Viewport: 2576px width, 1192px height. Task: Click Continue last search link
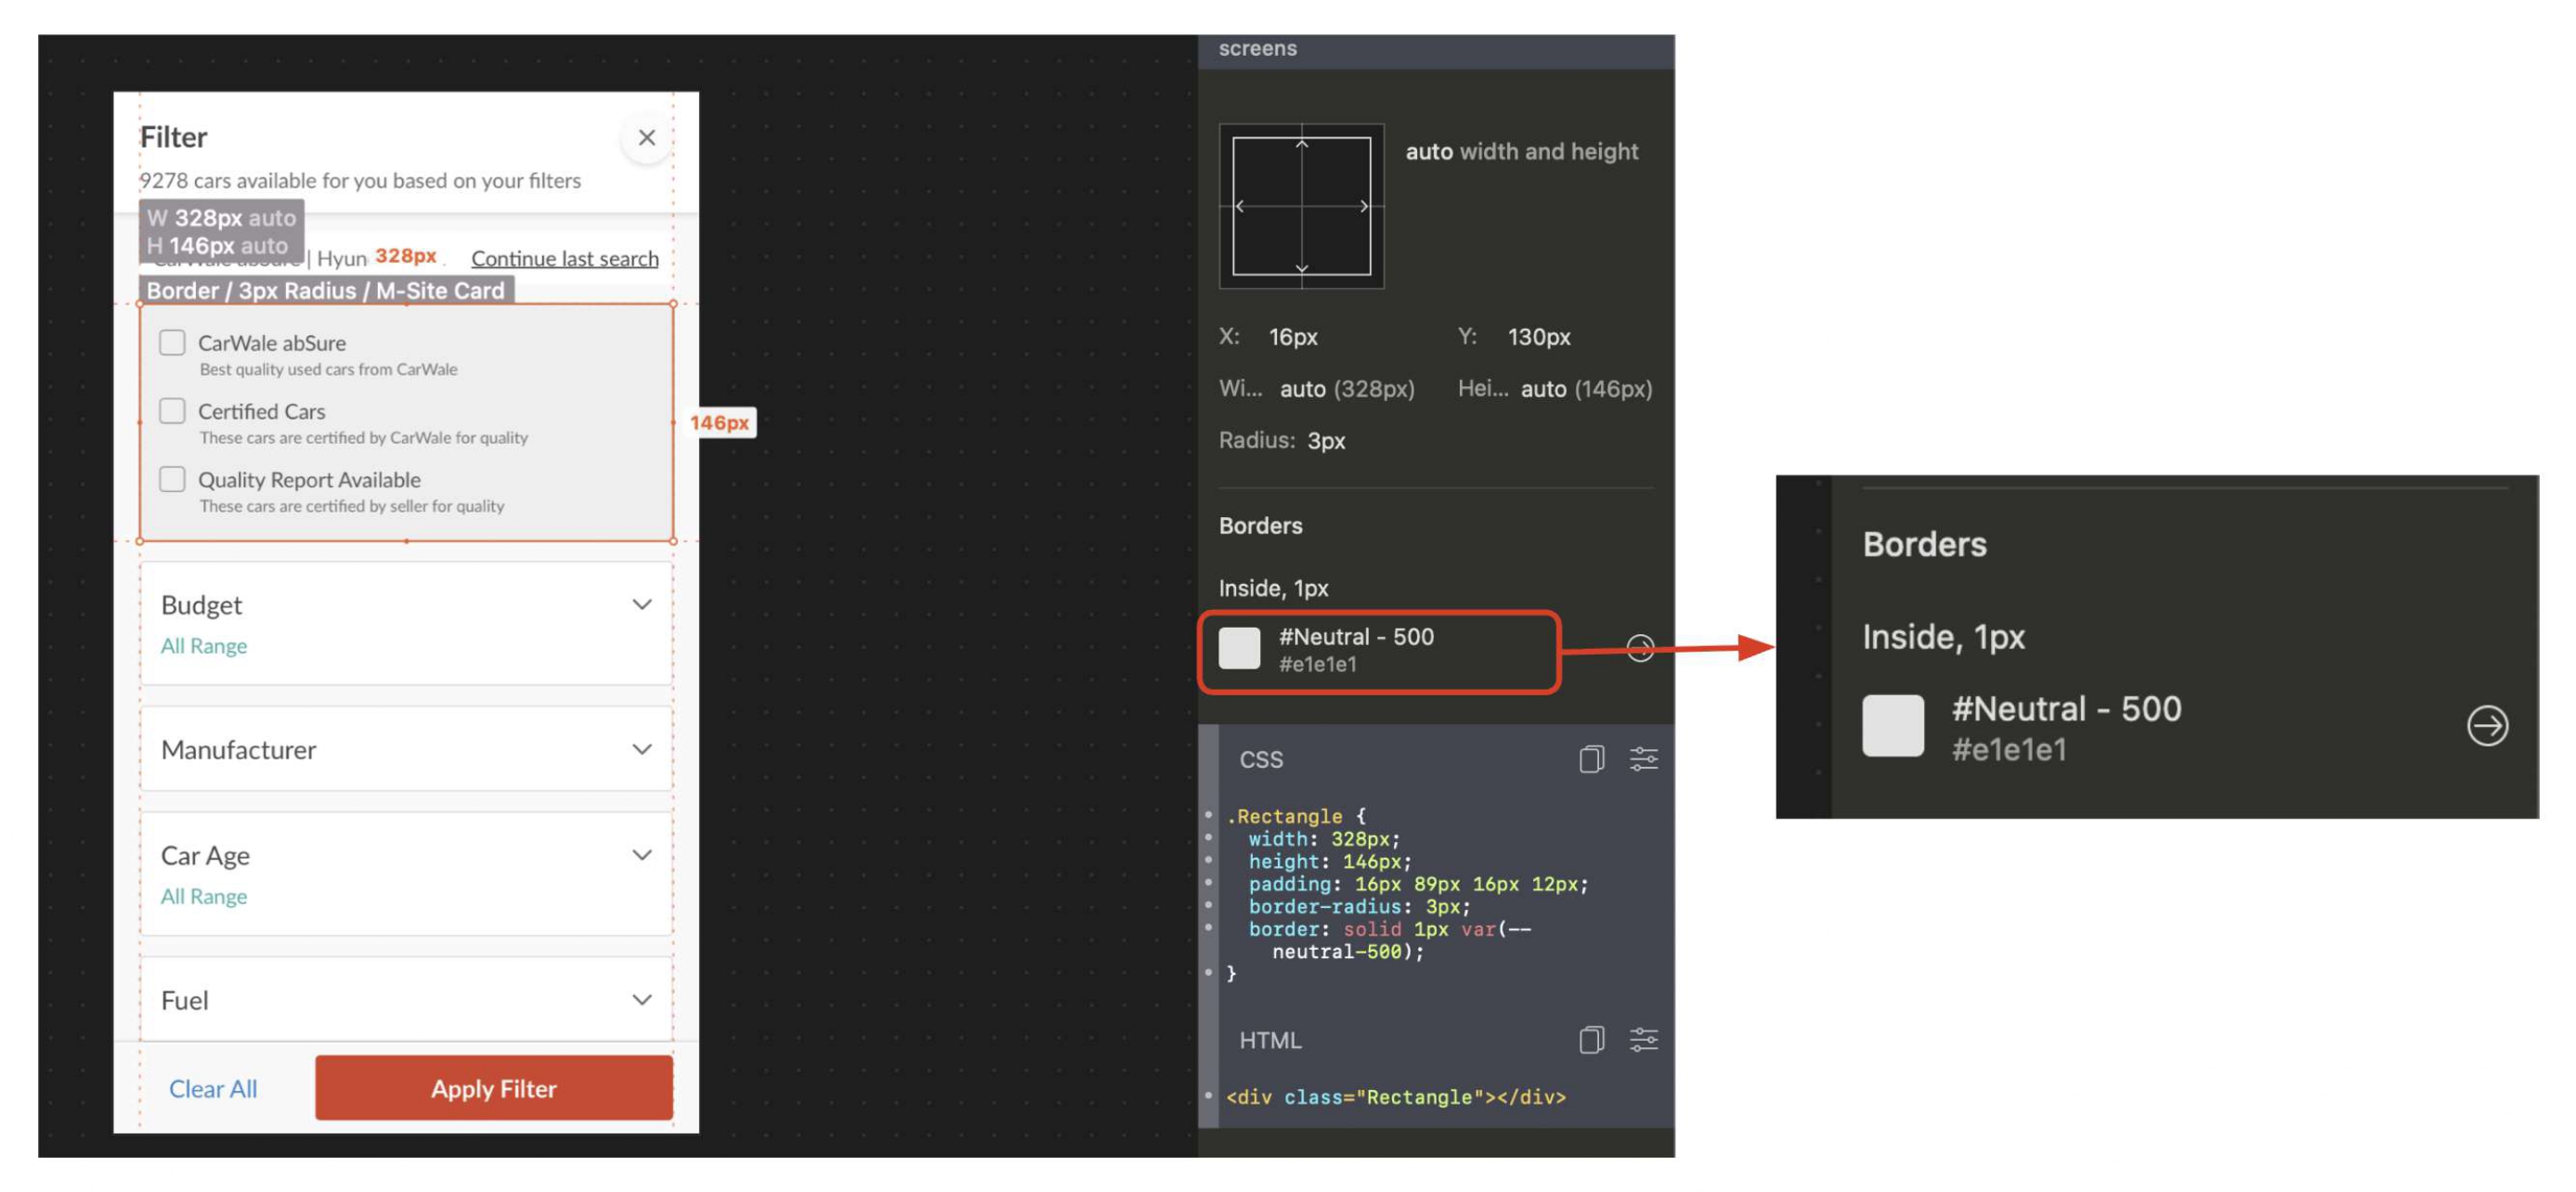pos(565,258)
